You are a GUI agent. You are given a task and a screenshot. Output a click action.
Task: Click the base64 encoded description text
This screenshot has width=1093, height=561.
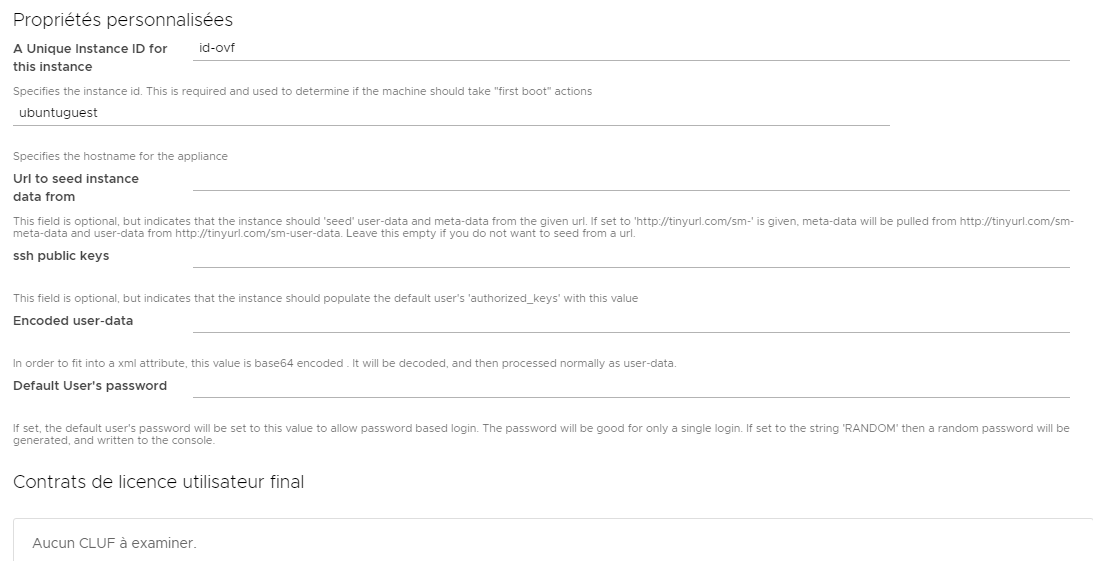(x=345, y=363)
